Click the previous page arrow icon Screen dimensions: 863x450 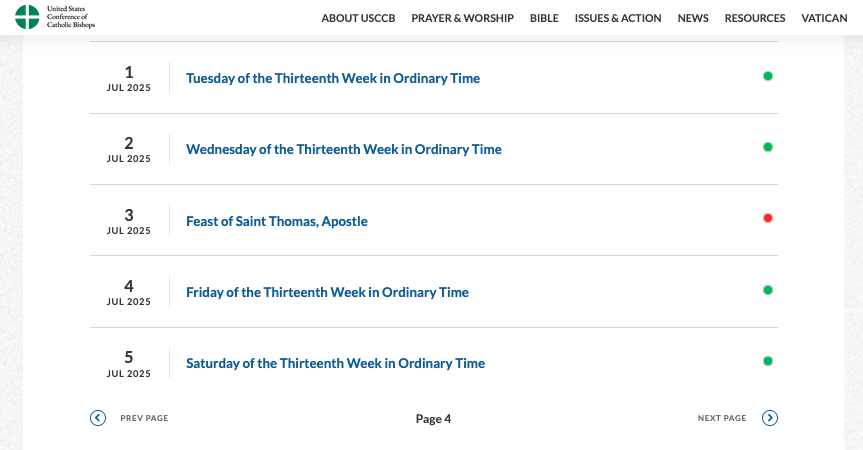pyautogui.click(x=98, y=418)
